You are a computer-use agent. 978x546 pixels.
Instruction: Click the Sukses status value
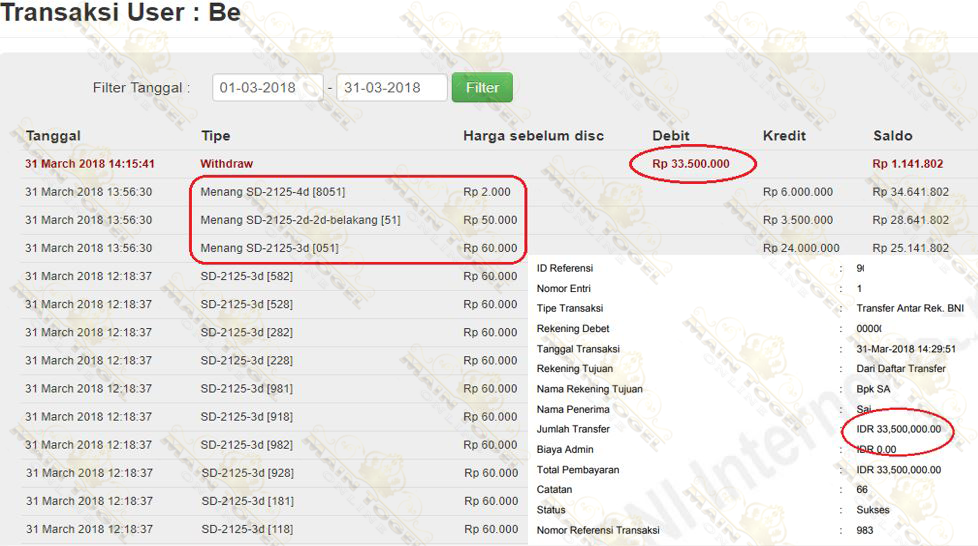pos(873,510)
